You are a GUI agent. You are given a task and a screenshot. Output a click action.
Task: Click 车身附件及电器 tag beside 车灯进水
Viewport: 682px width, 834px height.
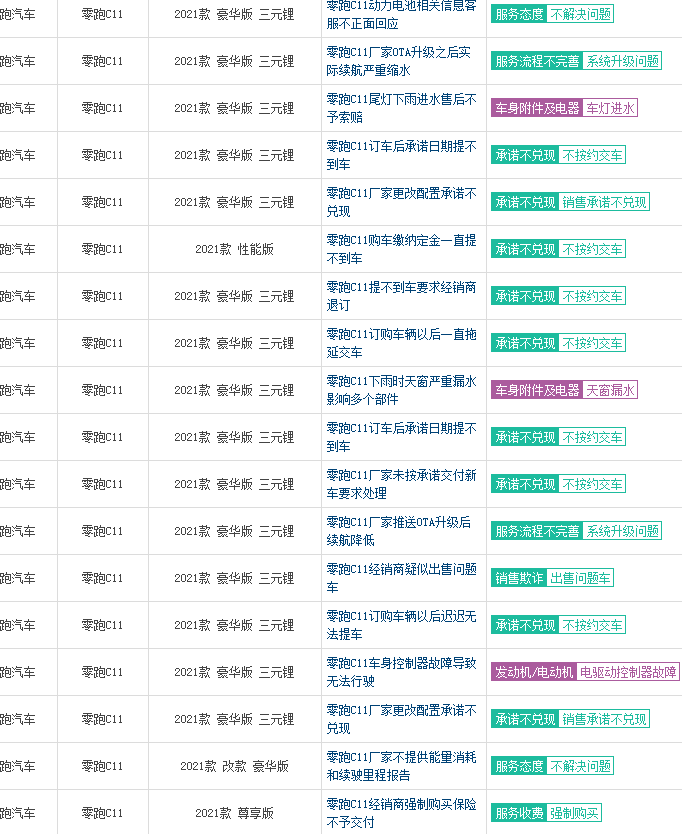coord(537,108)
